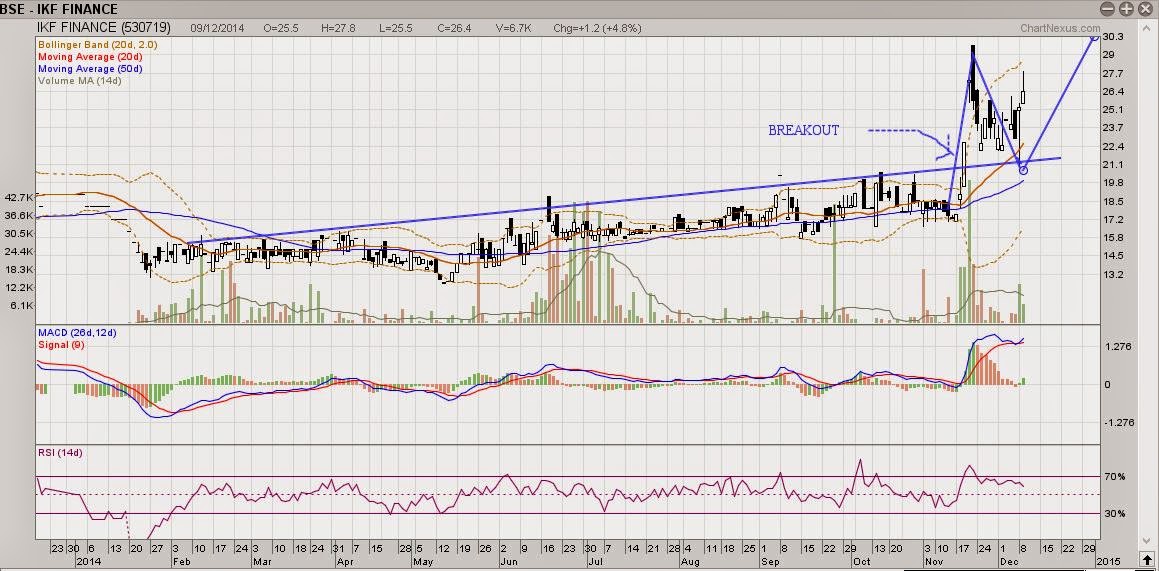
Task: Click the 'BSE - IKF FINANCE' title
Action: coord(59,9)
